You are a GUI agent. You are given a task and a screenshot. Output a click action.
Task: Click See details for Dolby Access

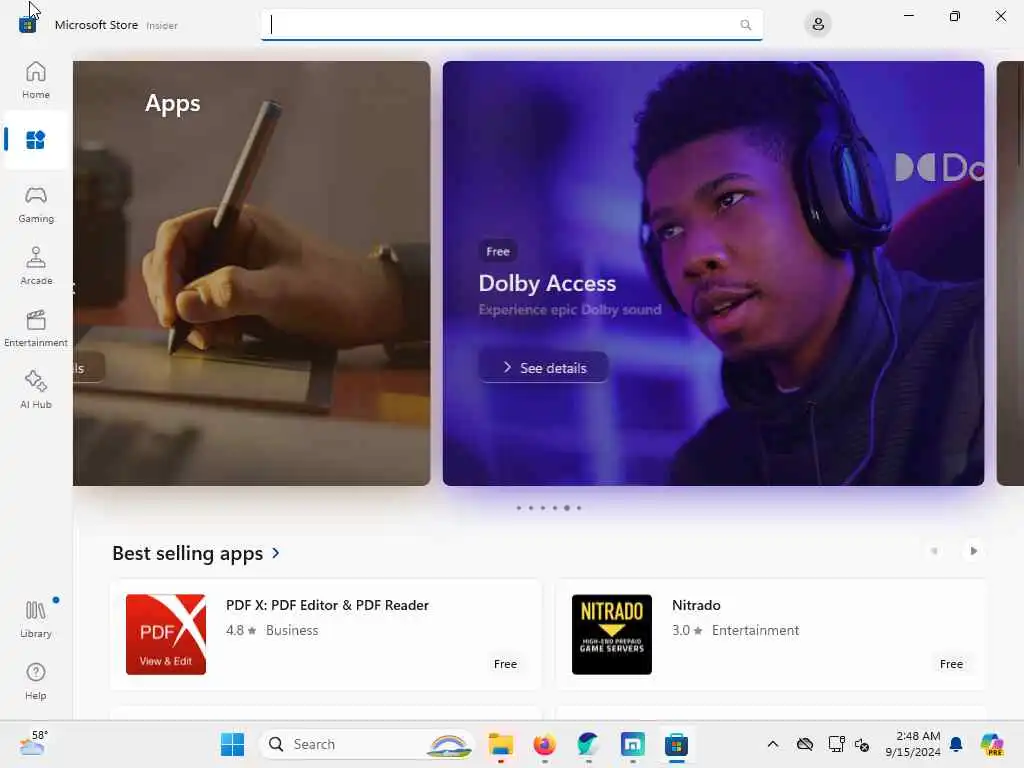(x=543, y=368)
